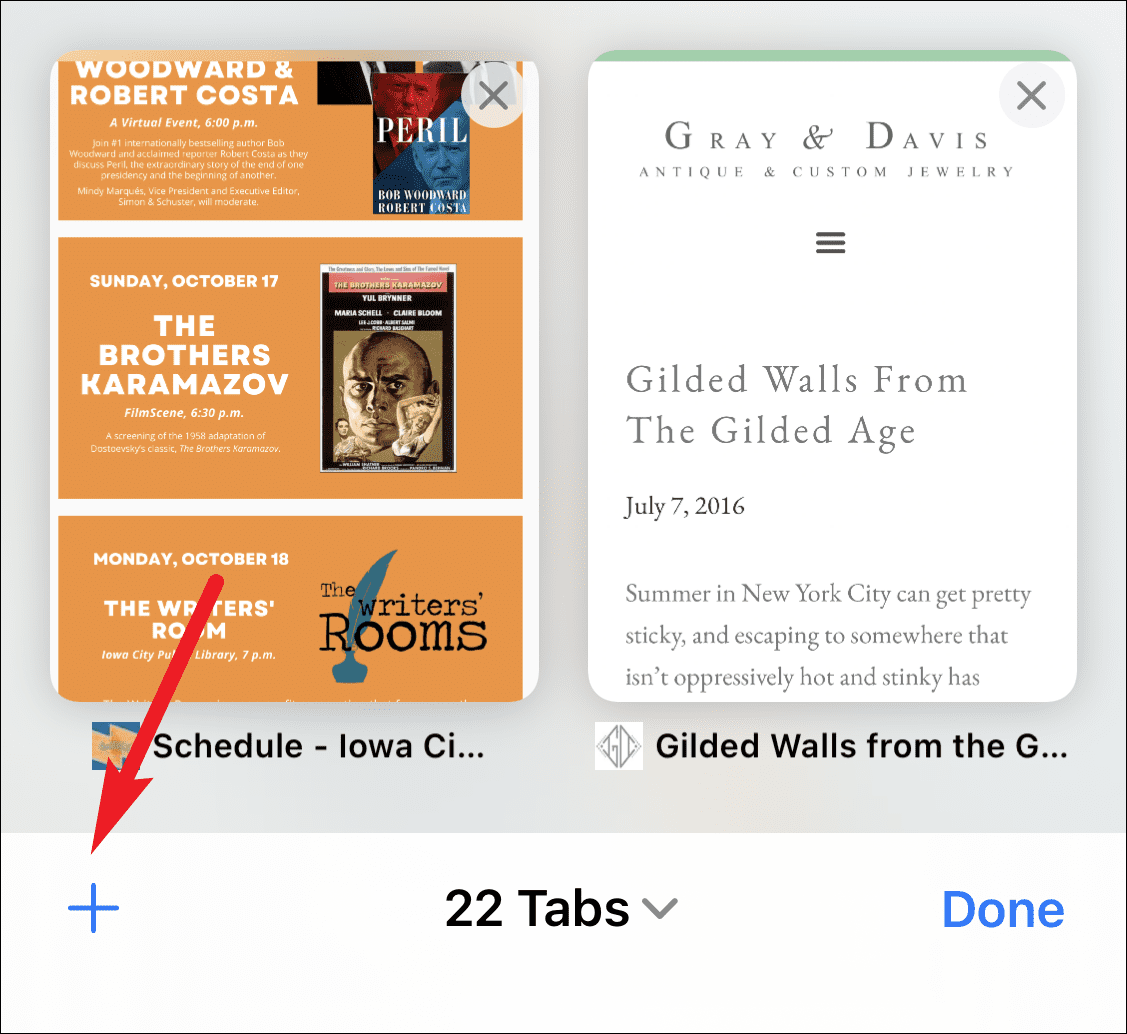Click the Gray & Davis diamond favicon
Viewport: 1127px width, 1034px height.
618,746
